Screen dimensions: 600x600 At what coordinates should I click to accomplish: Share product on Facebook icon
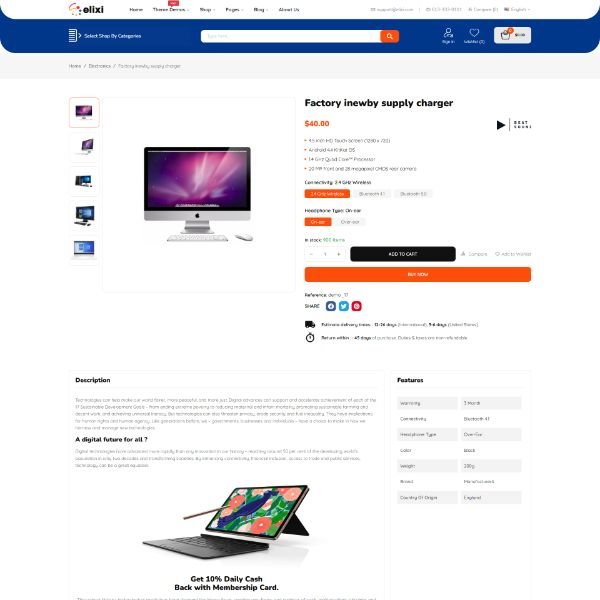pos(331,306)
